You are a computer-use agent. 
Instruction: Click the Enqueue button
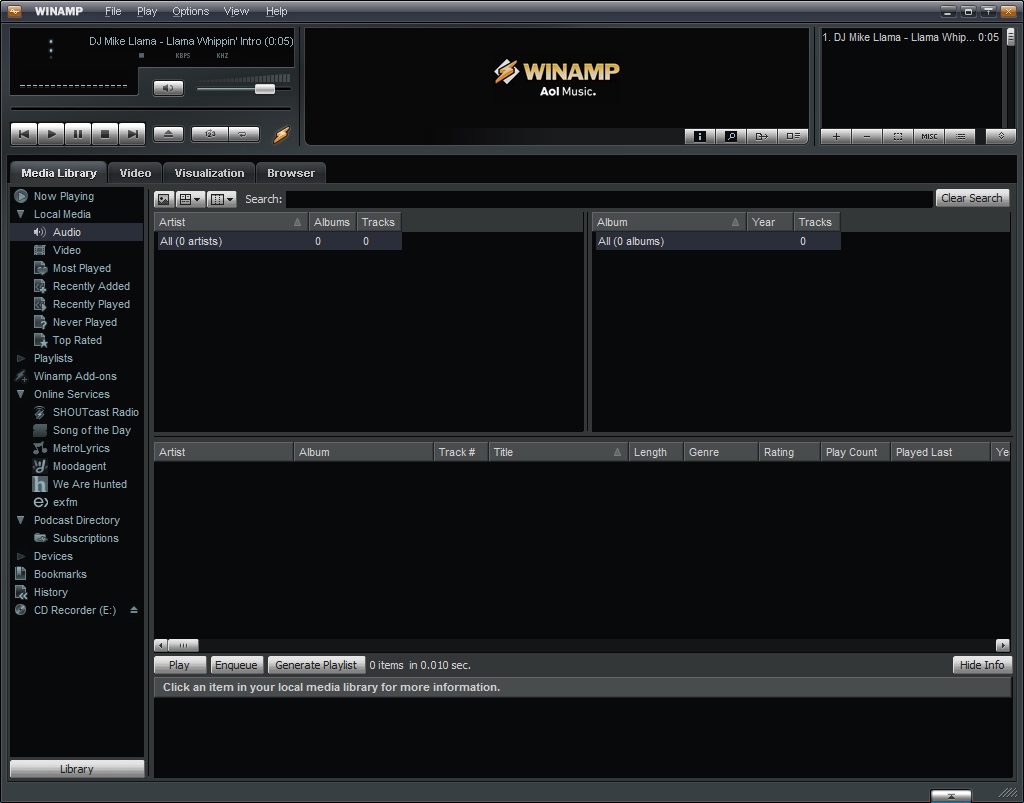click(236, 665)
